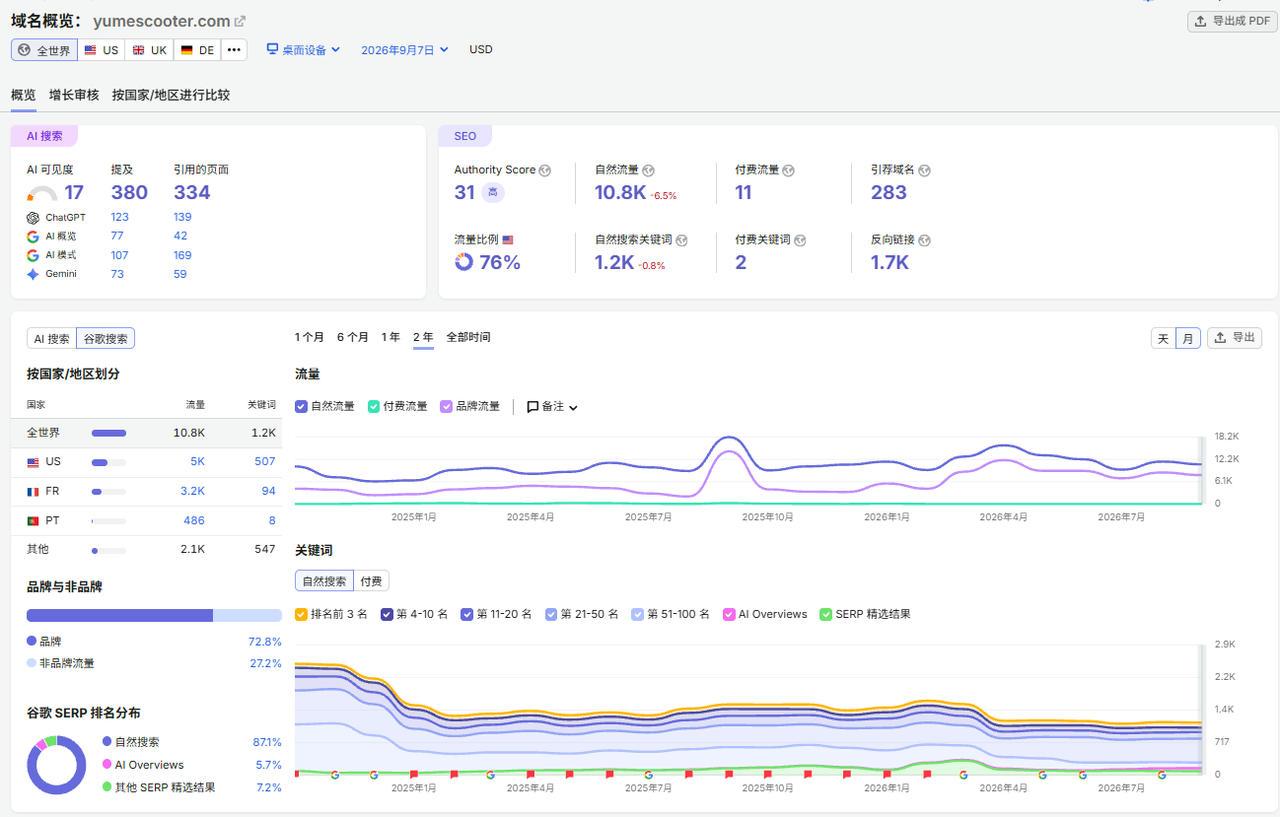Click the brand versus non-brand bar

154,616
